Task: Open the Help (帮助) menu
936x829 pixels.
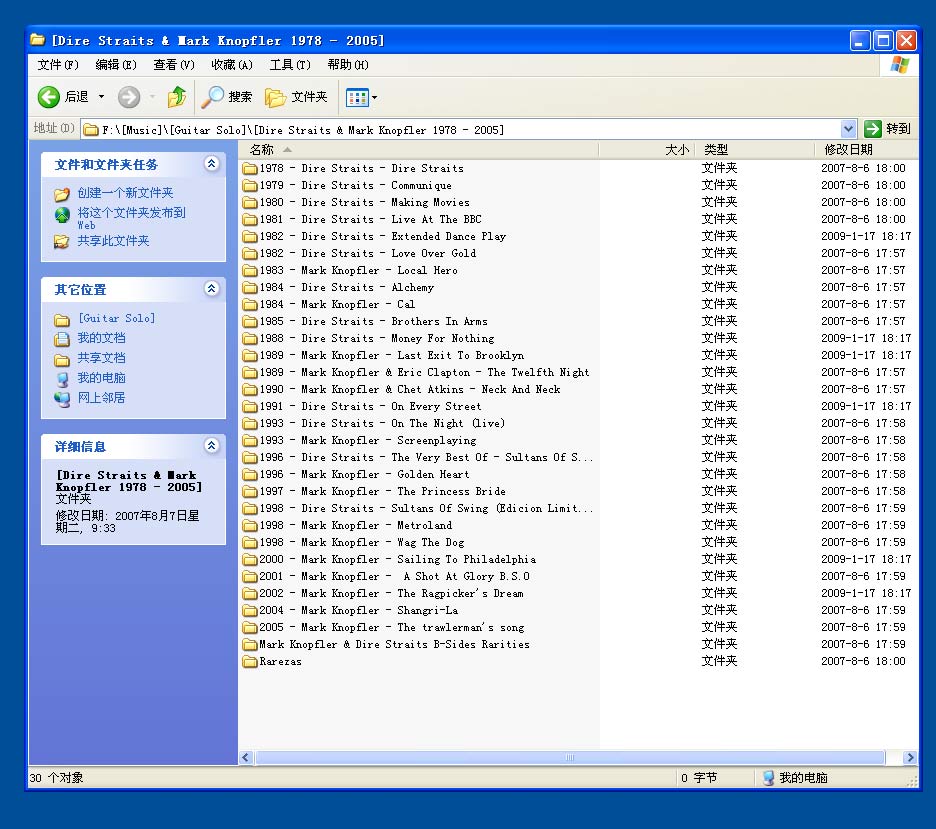Action: pos(348,64)
